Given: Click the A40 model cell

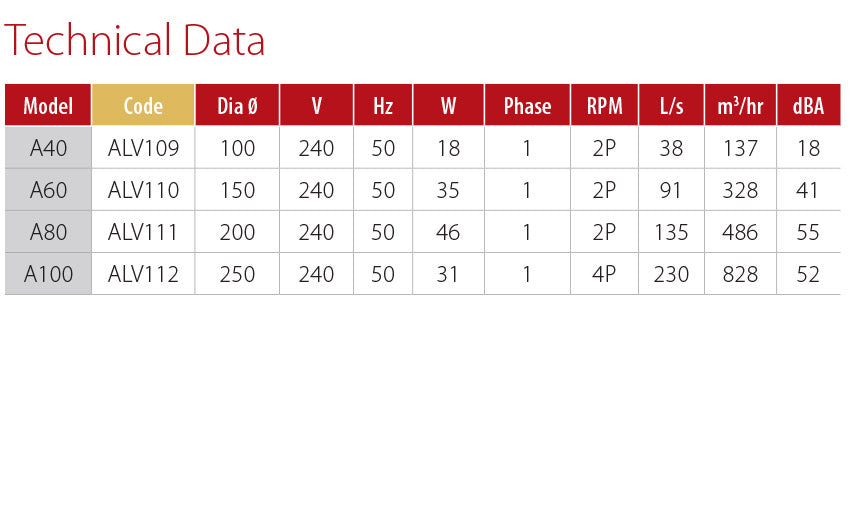Looking at the screenshot, I should 48,148.
